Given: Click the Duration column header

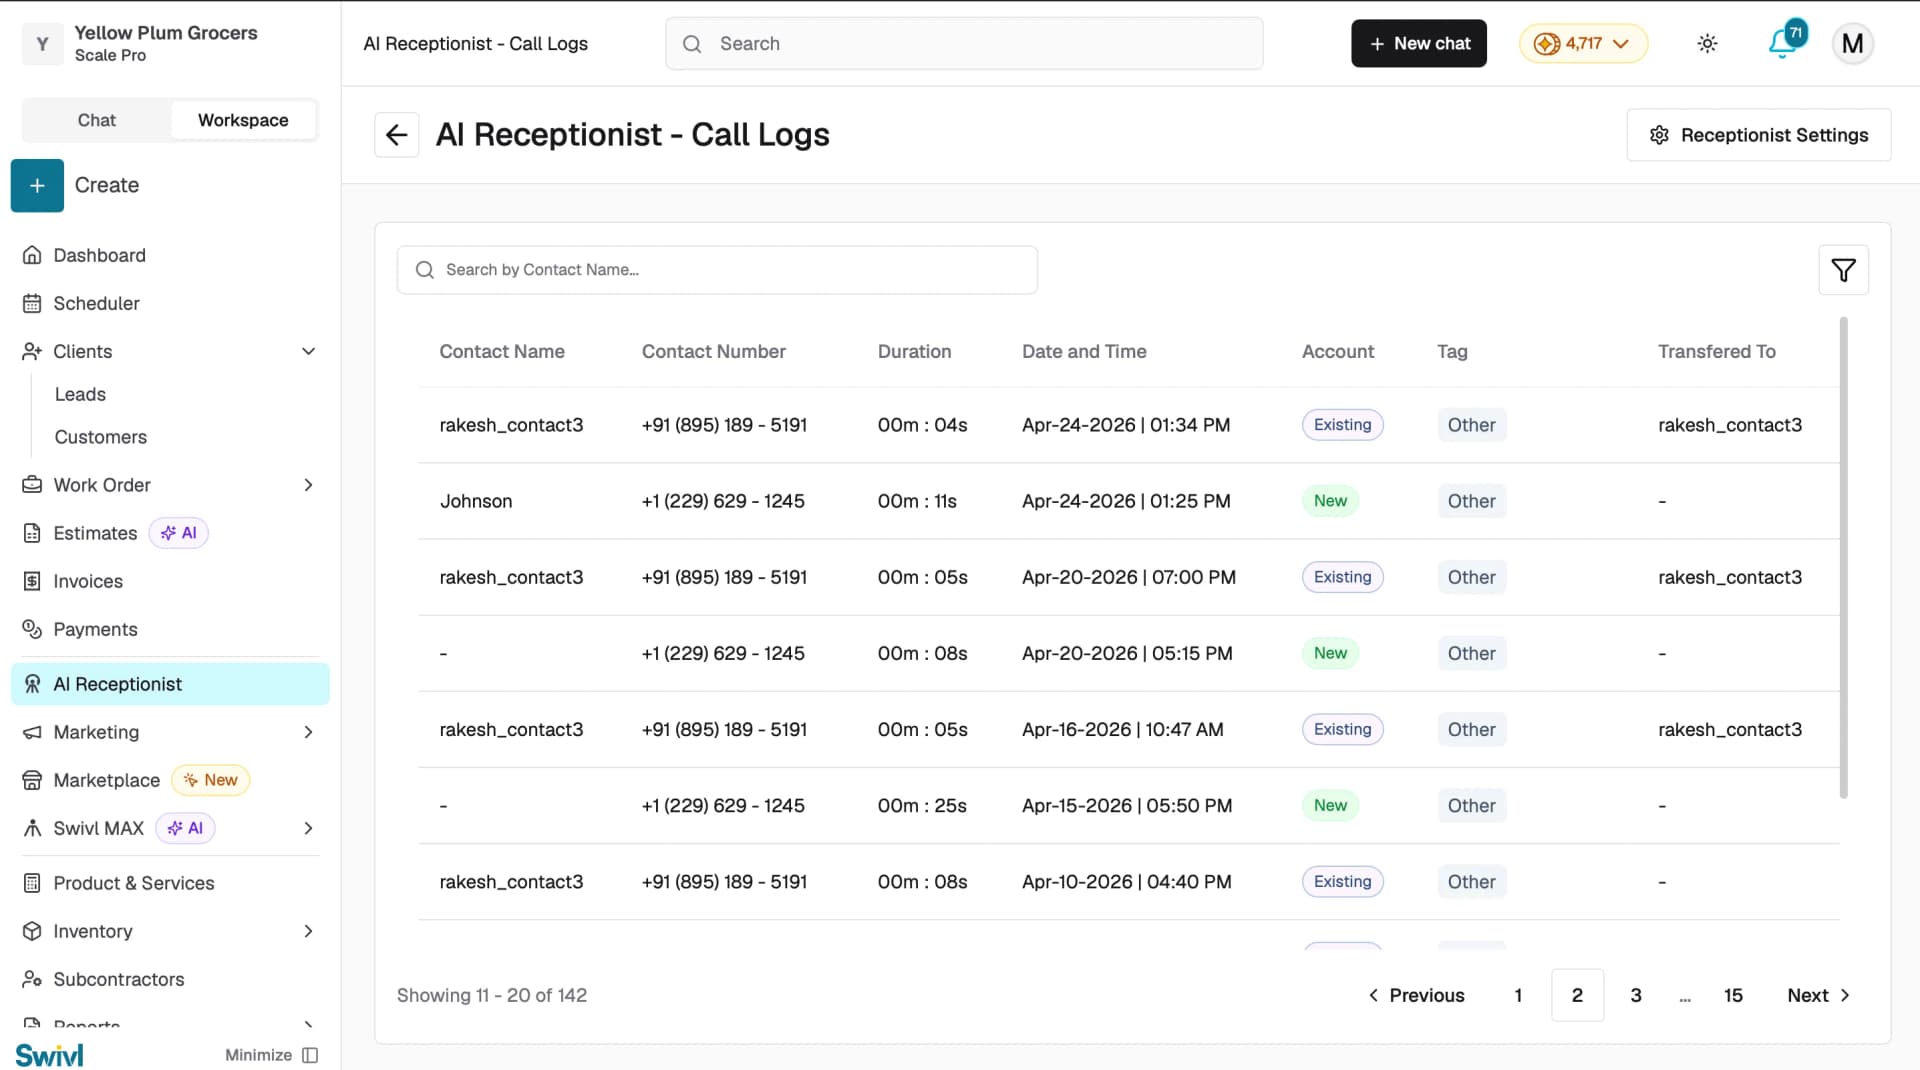Looking at the screenshot, I should tap(914, 351).
